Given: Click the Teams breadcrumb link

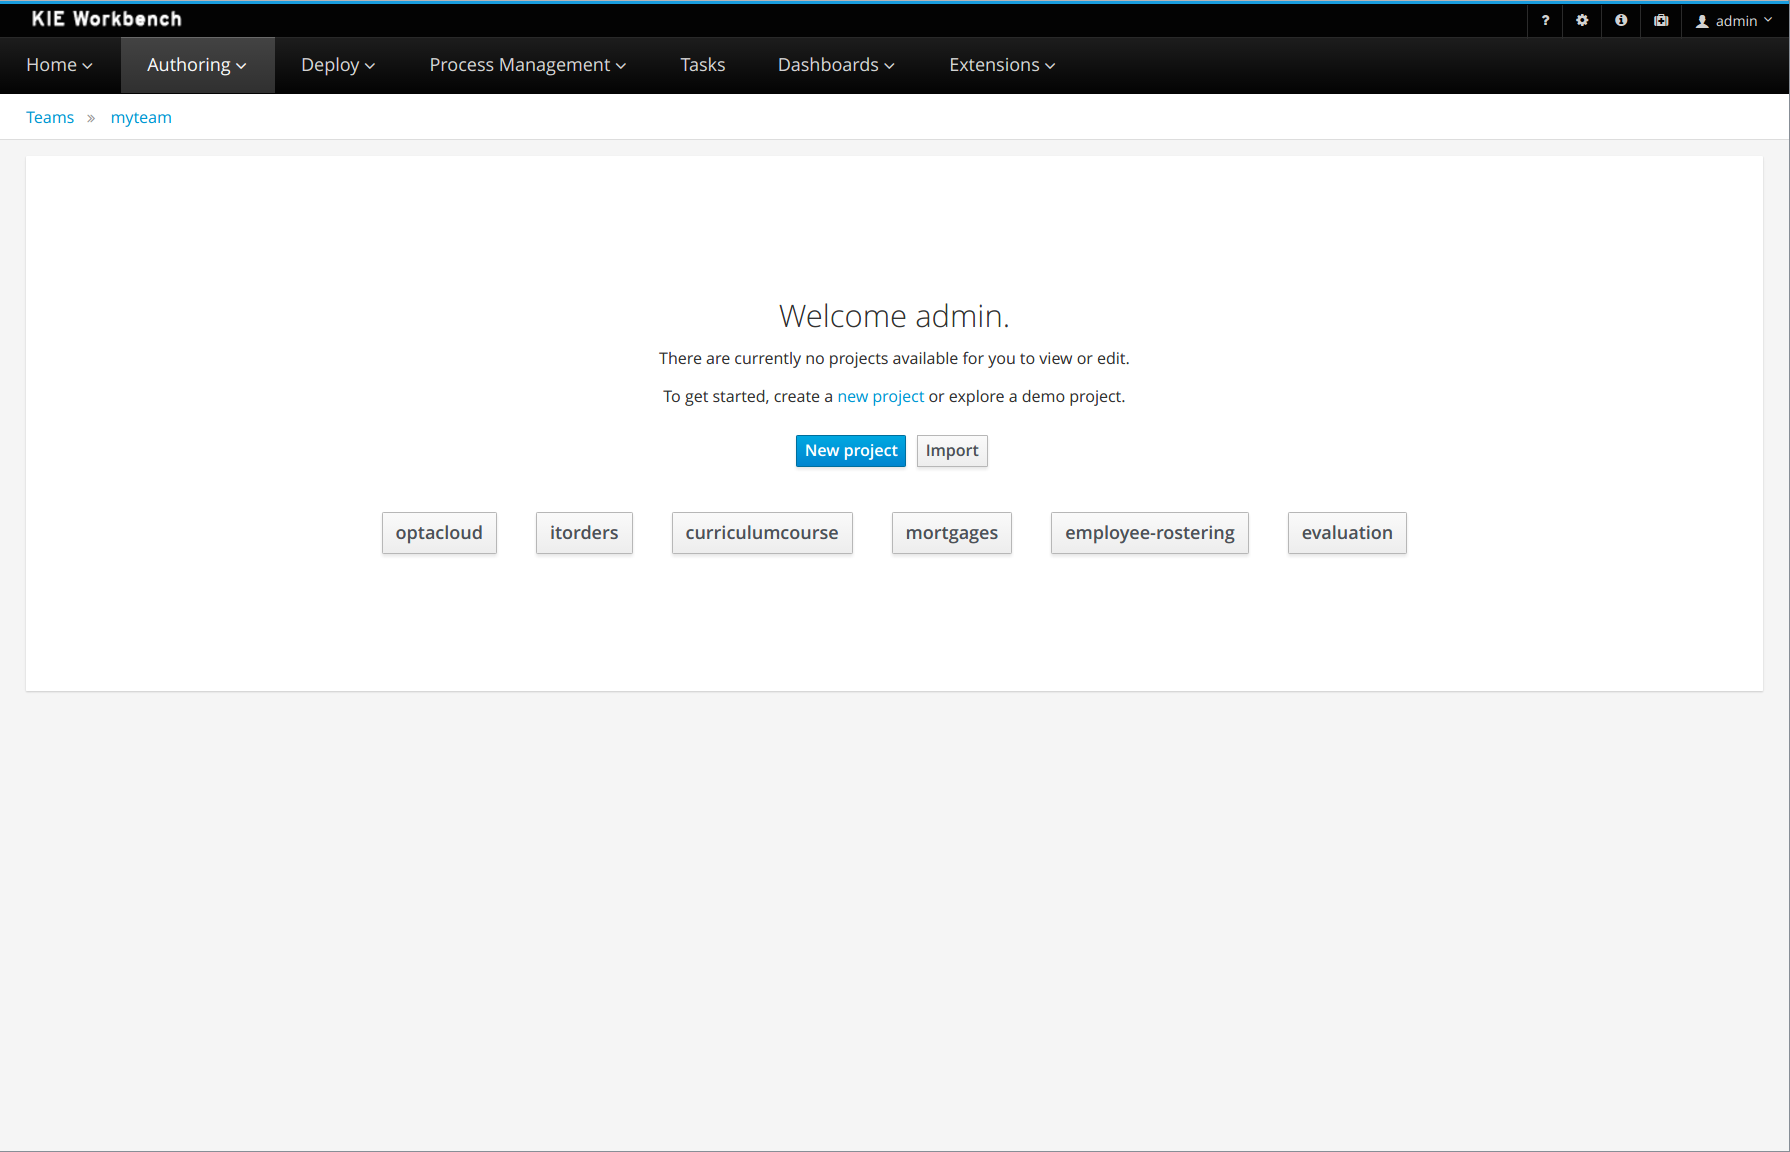Looking at the screenshot, I should pyautogui.click(x=50, y=117).
